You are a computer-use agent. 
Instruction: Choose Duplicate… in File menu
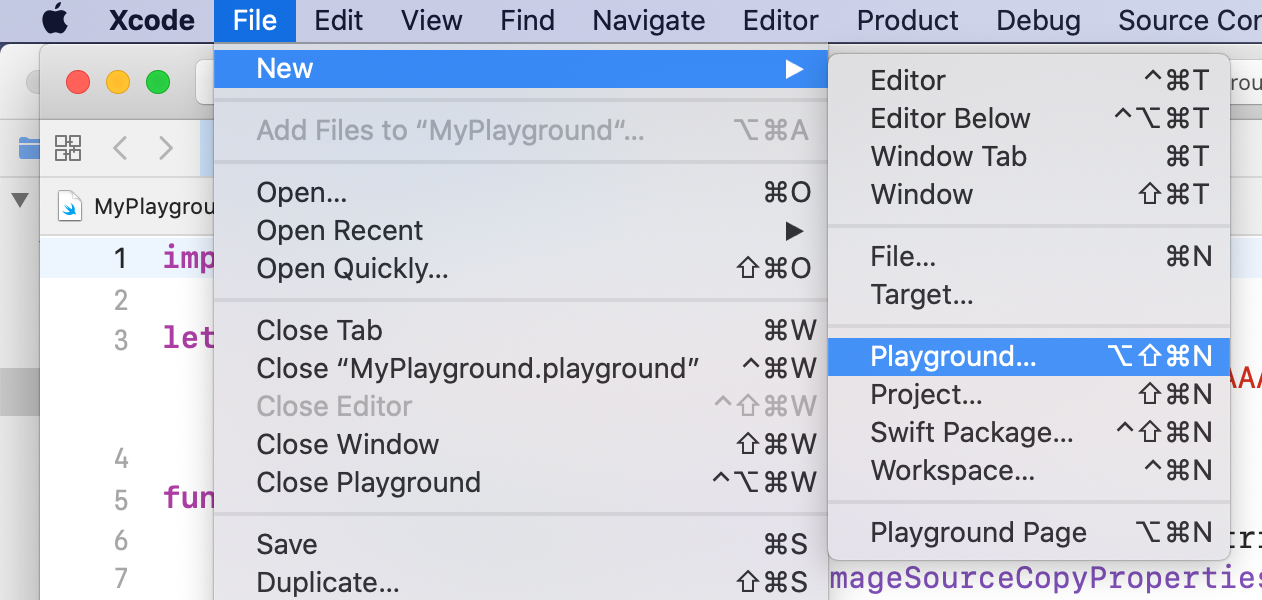pyautogui.click(x=521, y=582)
